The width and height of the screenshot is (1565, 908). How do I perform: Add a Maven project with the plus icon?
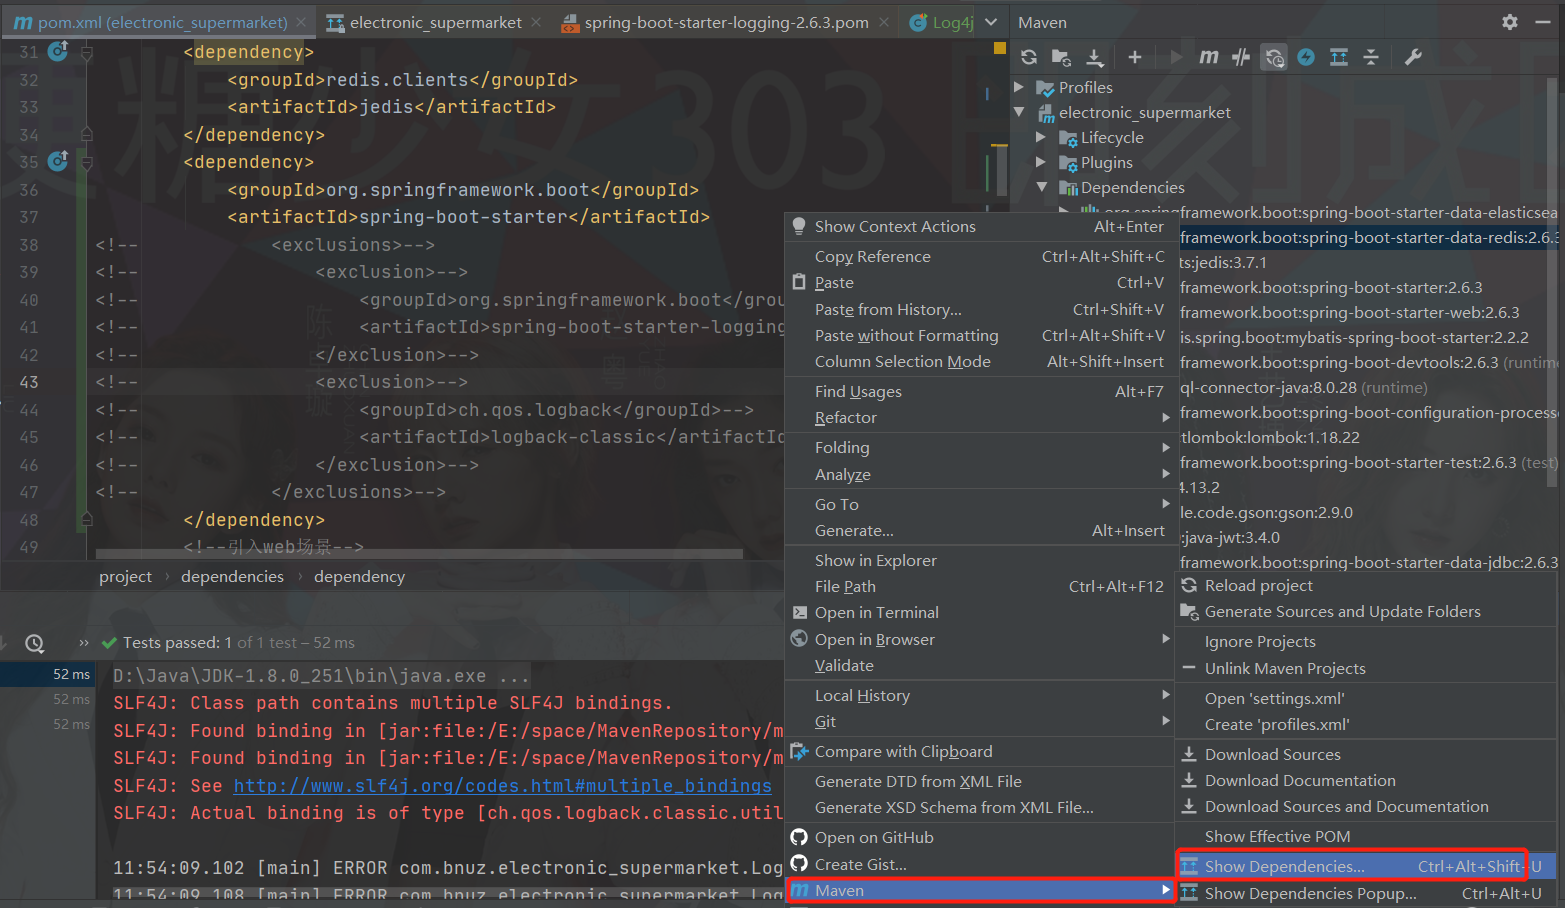click(1135, 57)
